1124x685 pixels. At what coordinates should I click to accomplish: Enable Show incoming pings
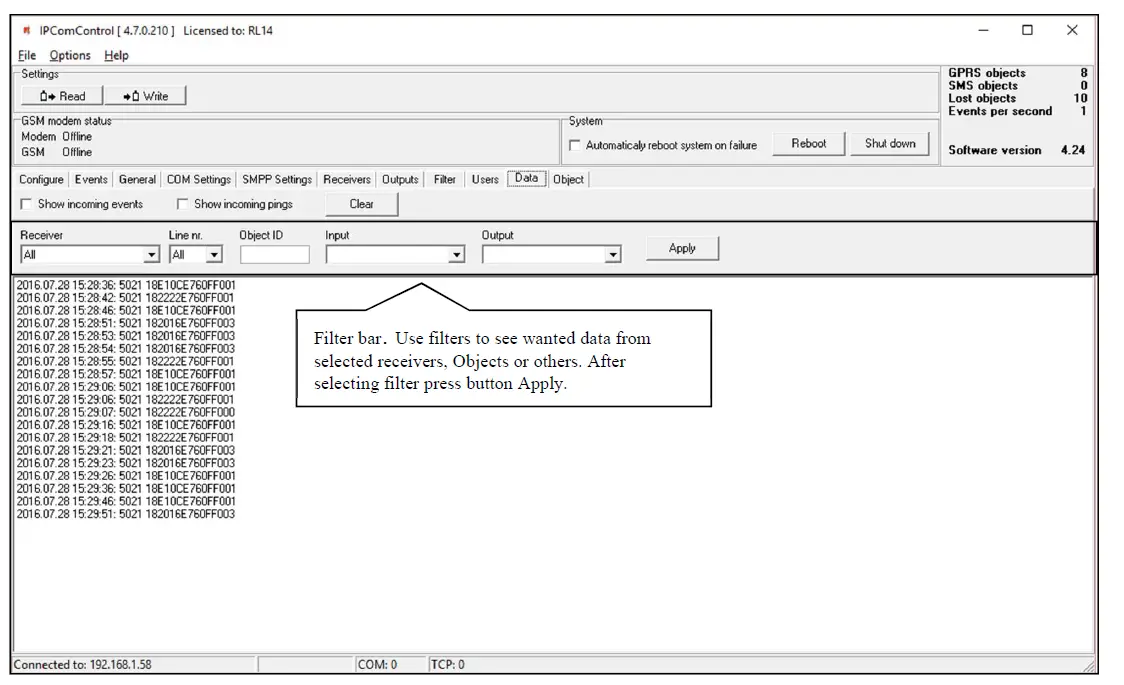tap(182, 203)
